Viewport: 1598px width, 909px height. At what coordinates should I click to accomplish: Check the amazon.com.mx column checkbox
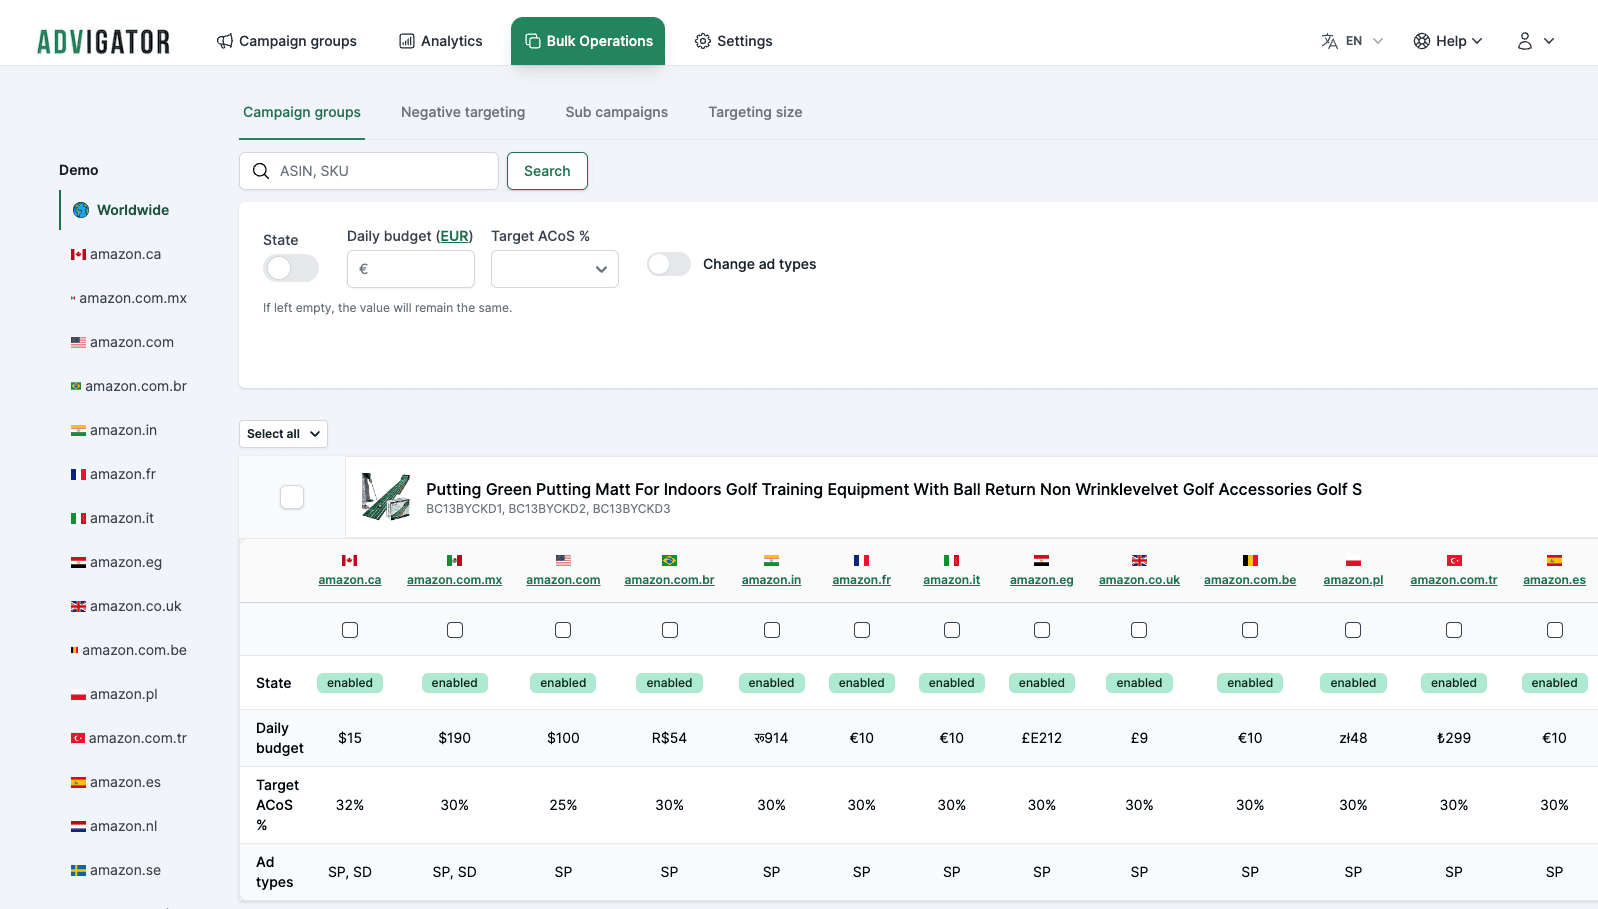click(455, 630)
